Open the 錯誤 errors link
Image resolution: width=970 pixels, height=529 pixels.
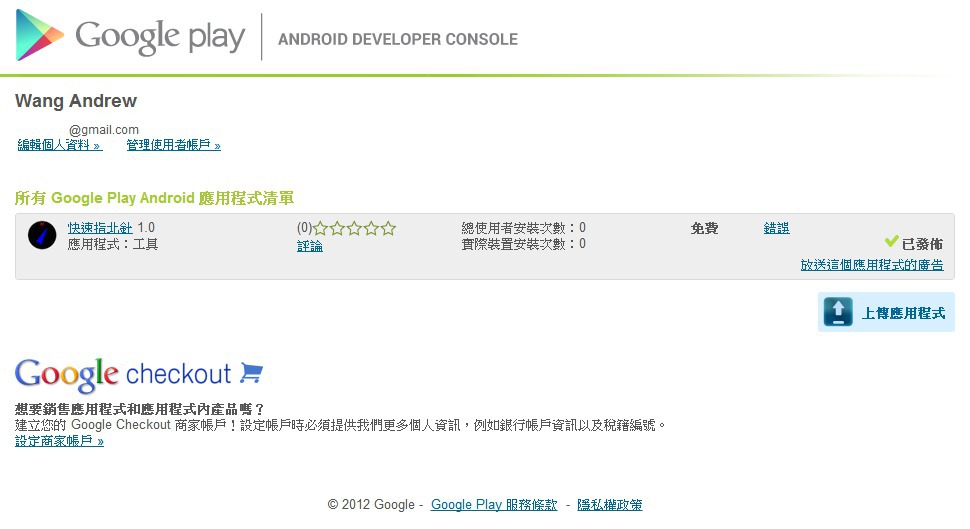[777, 228]
